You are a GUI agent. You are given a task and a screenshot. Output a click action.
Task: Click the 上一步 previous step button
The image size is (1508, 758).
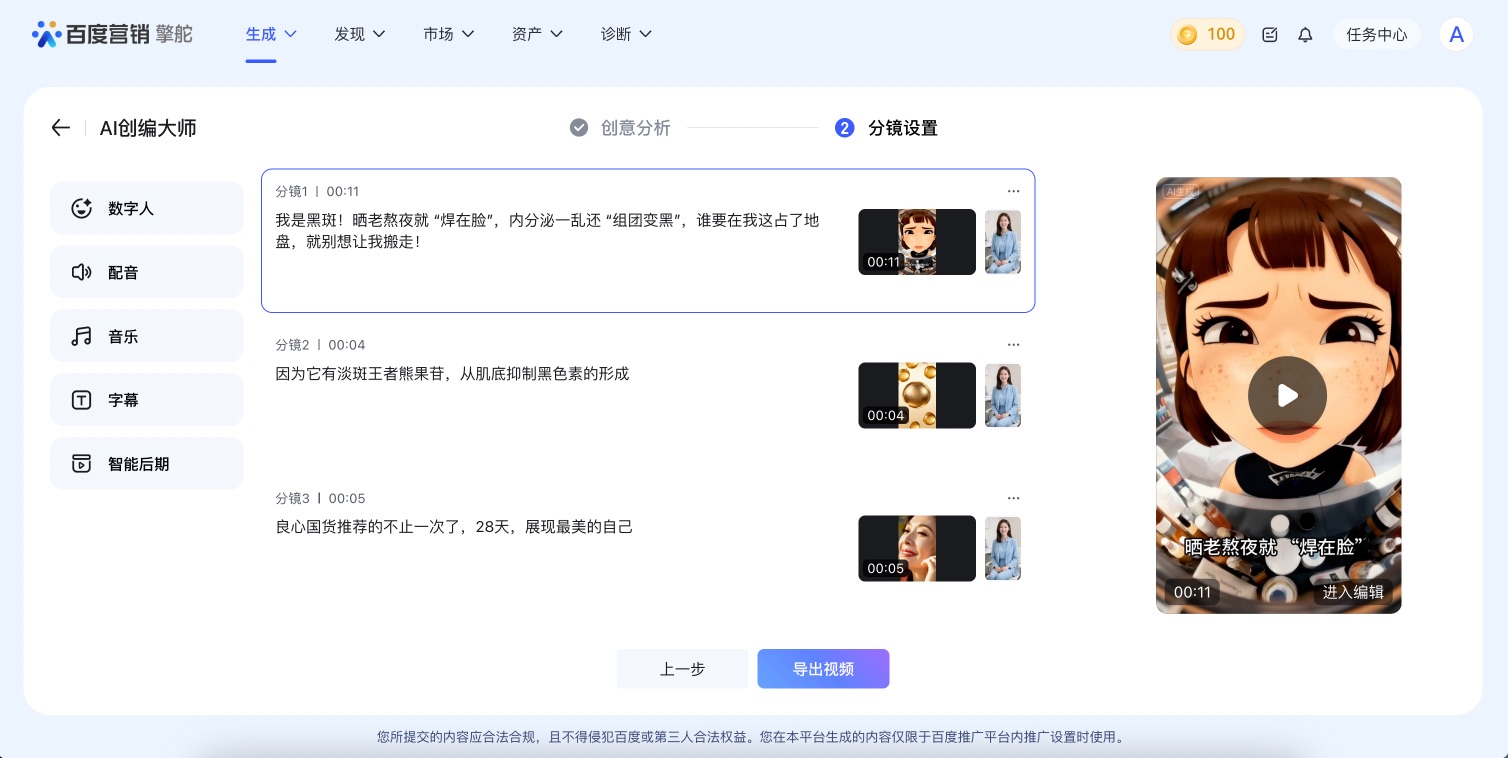pos(682,669)
